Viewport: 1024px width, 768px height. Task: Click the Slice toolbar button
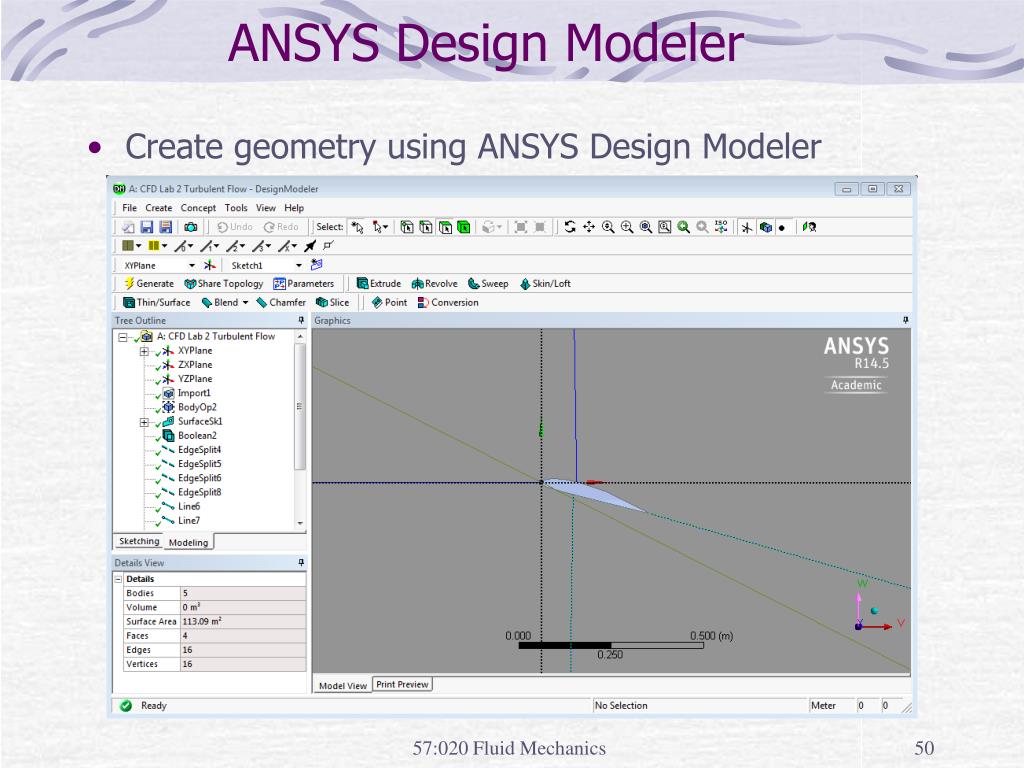pos(332,302)
